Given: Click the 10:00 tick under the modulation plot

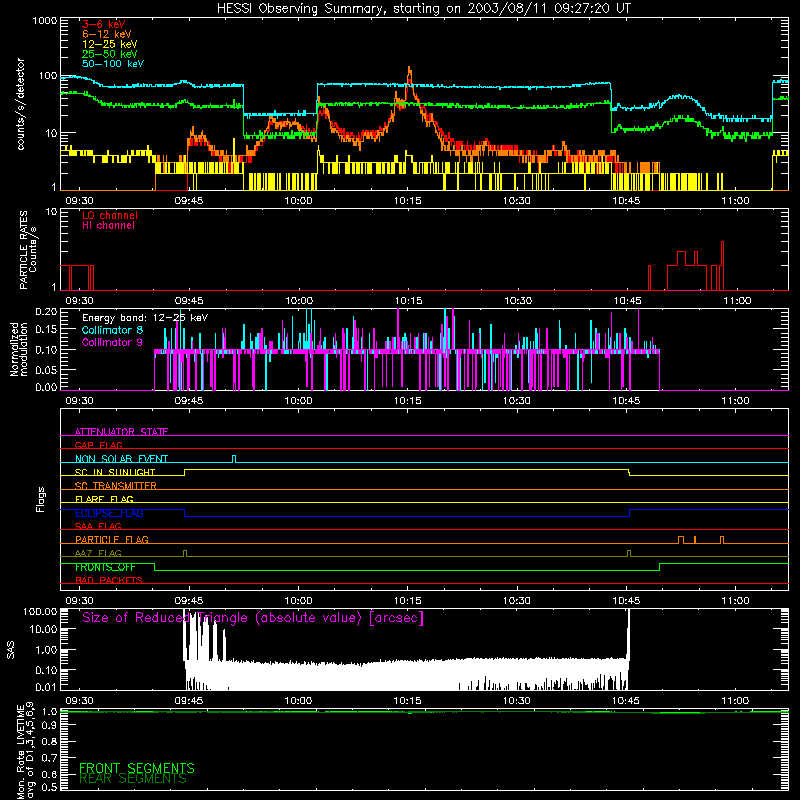Looking at the screenshot, I should click(x=298, y=401).
